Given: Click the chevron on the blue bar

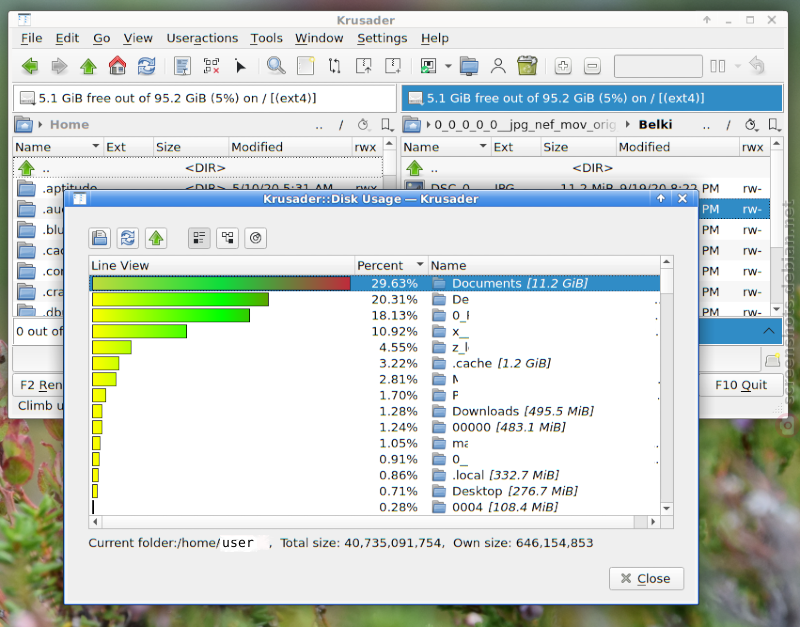Looking at the screenshot, I should pos(768,331).
